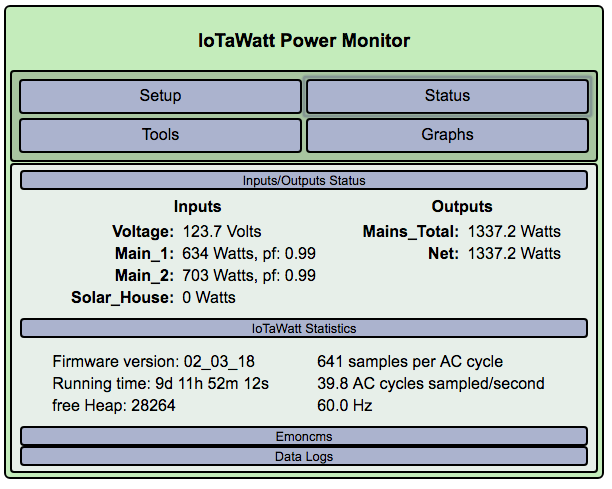The image size is (612, 489).
Task: Click 641 samples per AC cycle
Action: tap(410, 362)
